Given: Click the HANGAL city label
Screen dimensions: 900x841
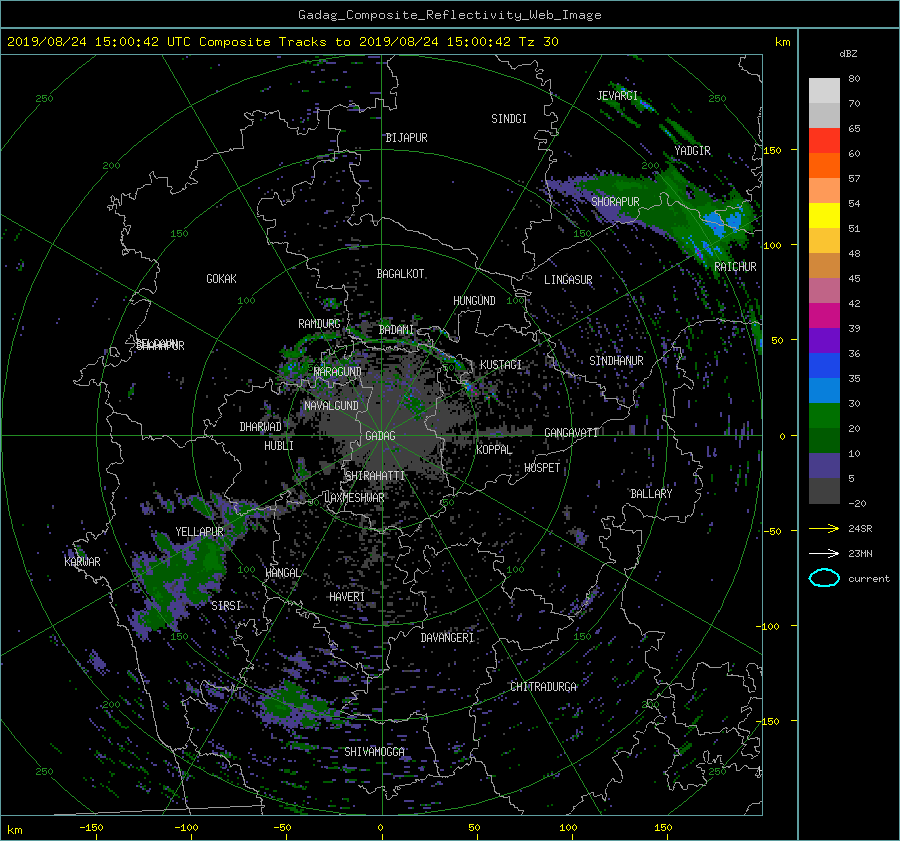Looking at the screenshot, I should point(283,573).
